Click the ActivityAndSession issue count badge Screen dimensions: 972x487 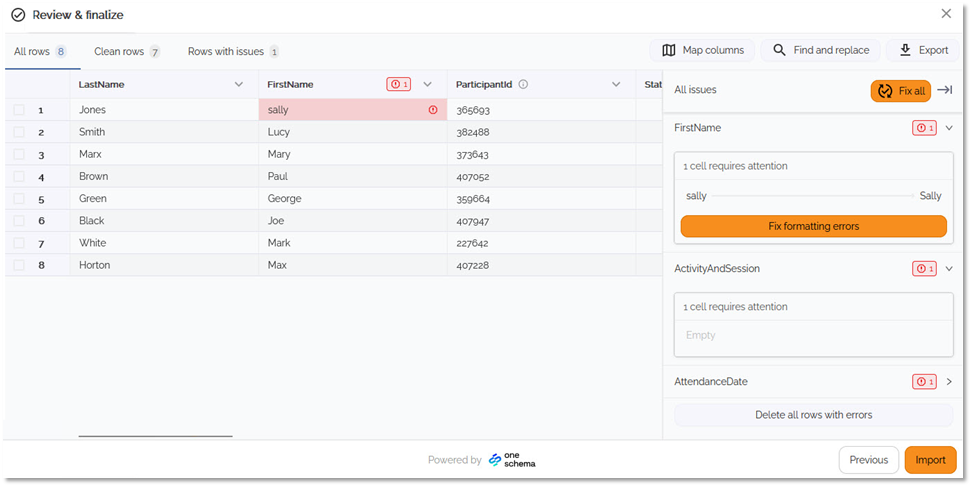(x=924, y=268)
